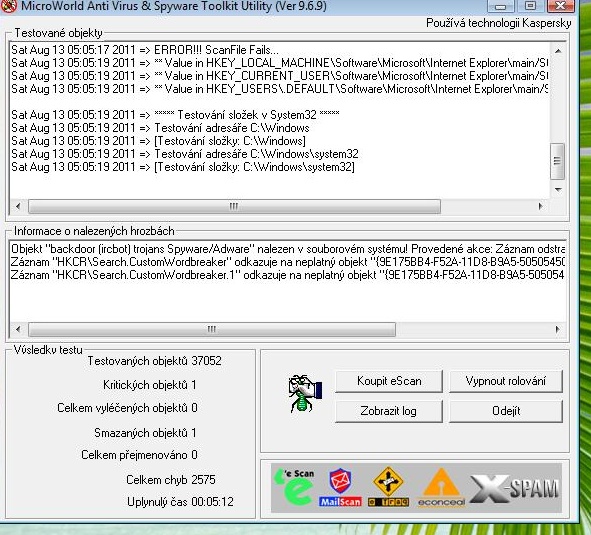Click up arrow of Testované objekty scrollbar
Viewport: 591px width, 535px height.
558,51
